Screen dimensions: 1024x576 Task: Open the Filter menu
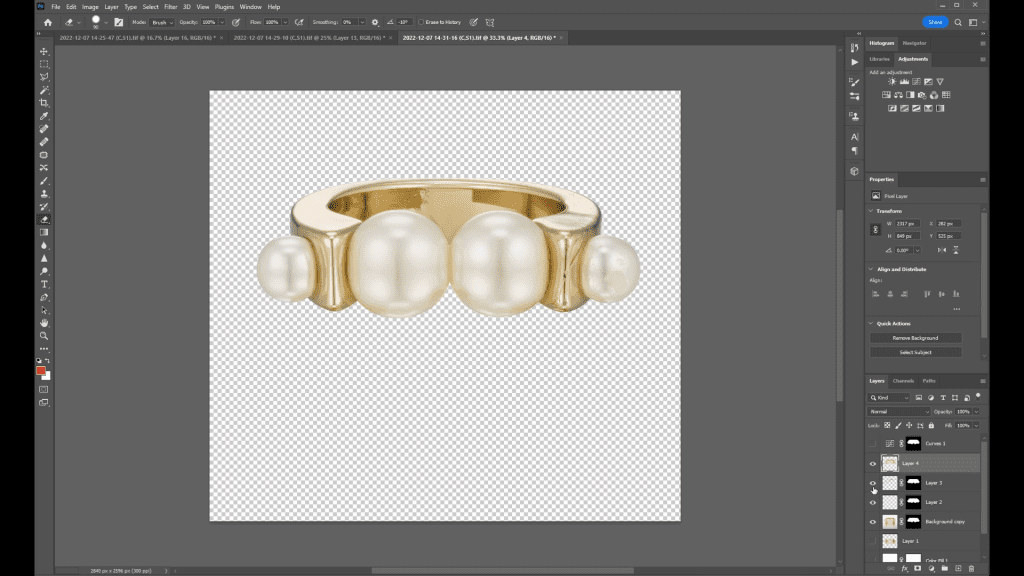tap(170, 7)
